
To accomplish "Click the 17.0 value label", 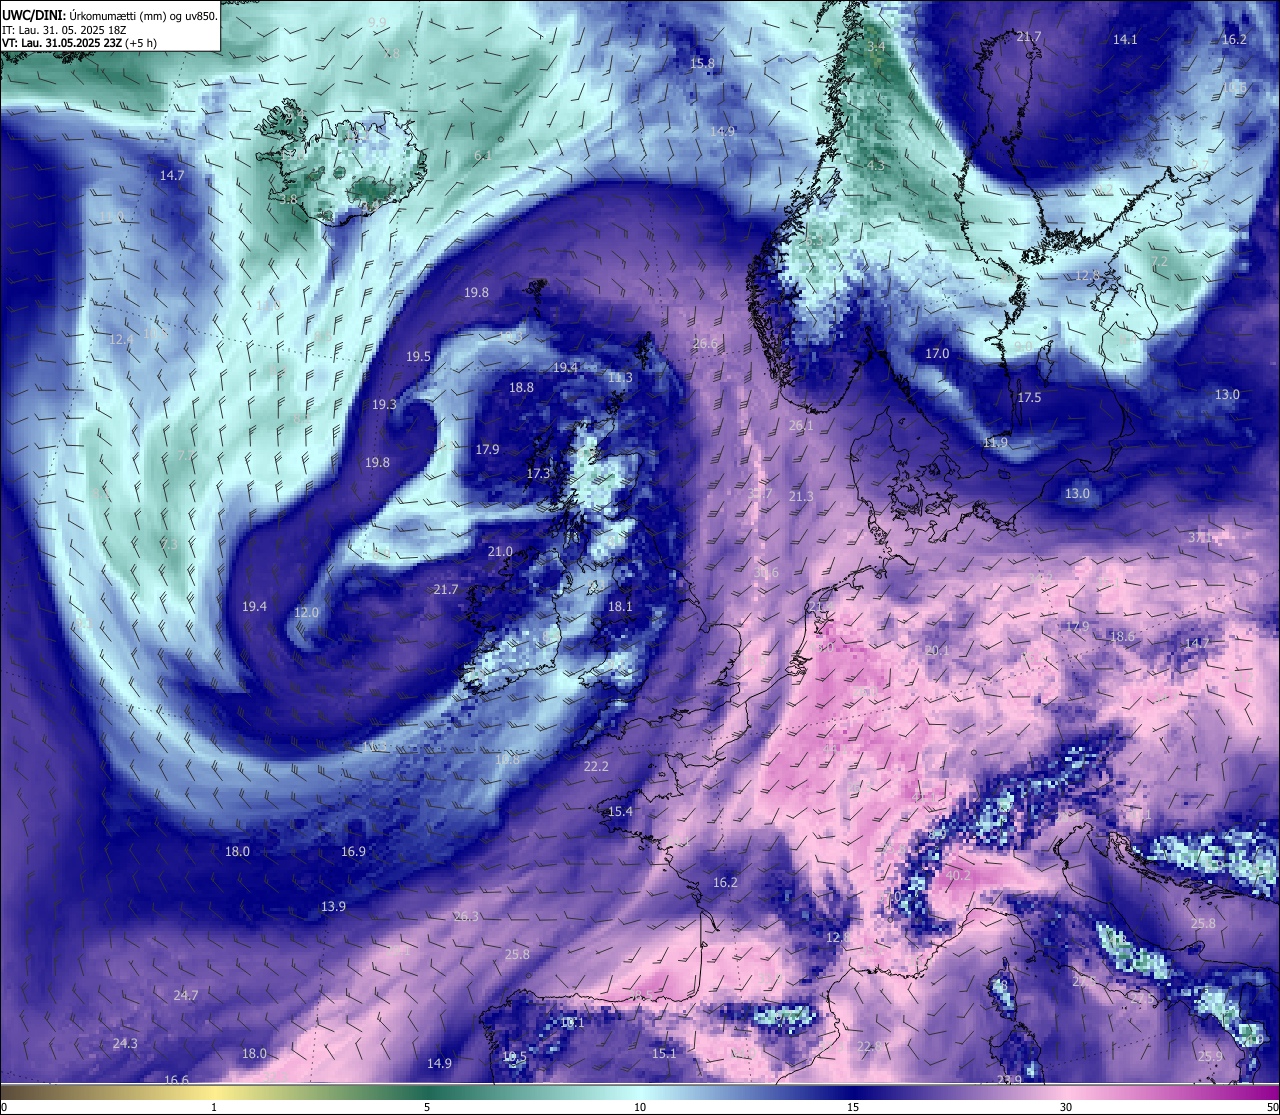I will point(937,354).
